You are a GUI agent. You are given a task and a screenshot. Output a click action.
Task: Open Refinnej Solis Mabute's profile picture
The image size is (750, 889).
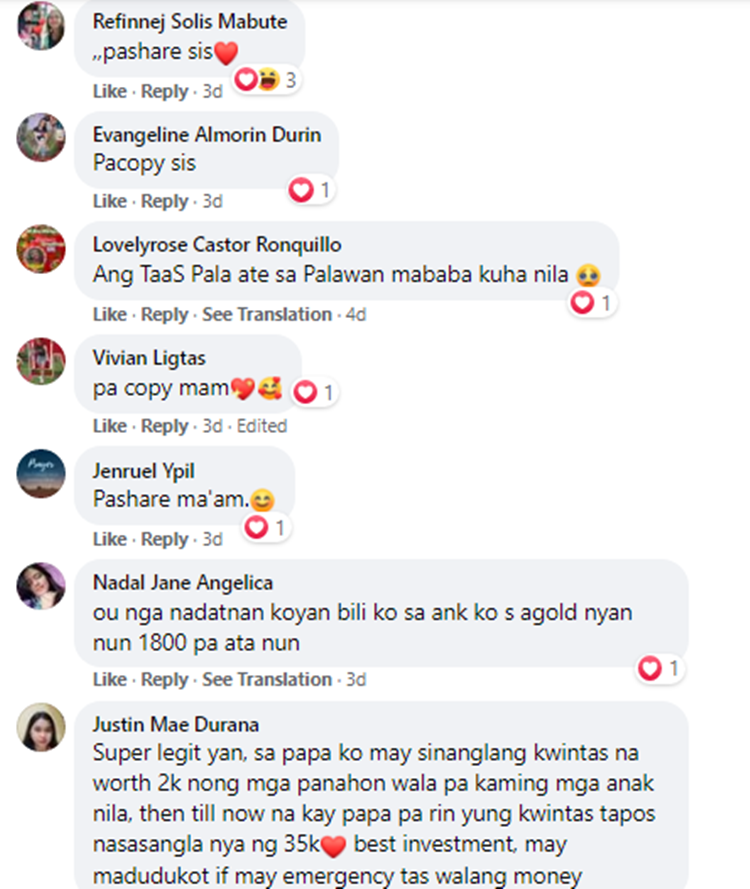(41, 26)
